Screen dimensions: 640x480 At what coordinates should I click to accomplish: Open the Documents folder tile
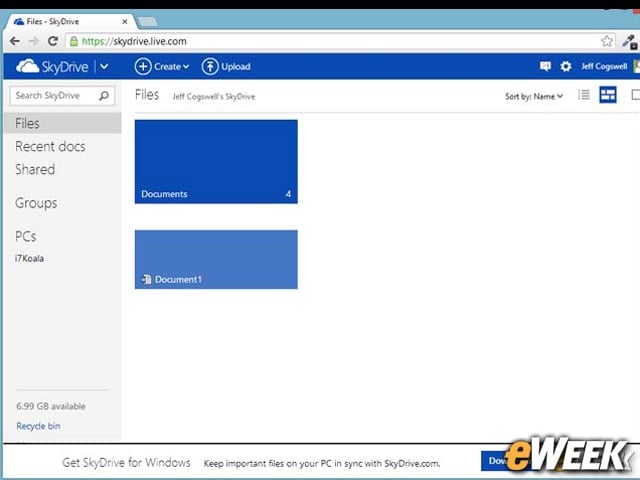pos(216,162)
